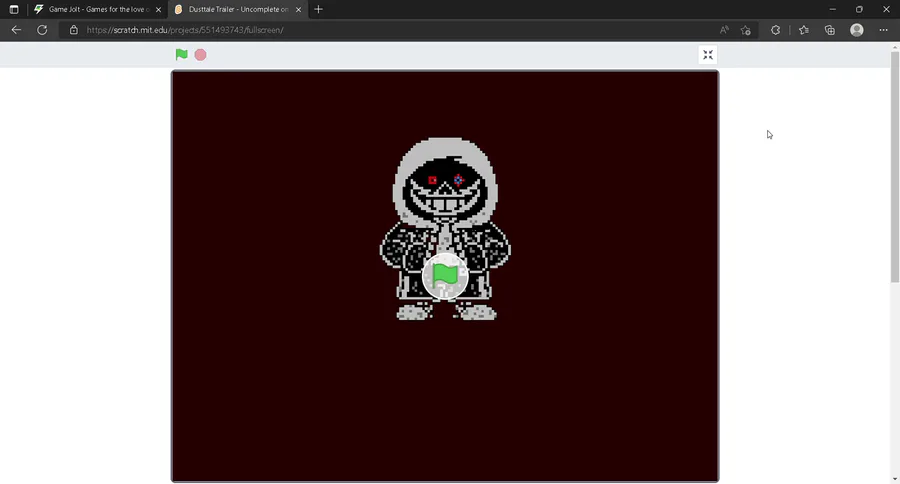
Task: Click the page vertical scrollbar
Action: tap(895, 167)
